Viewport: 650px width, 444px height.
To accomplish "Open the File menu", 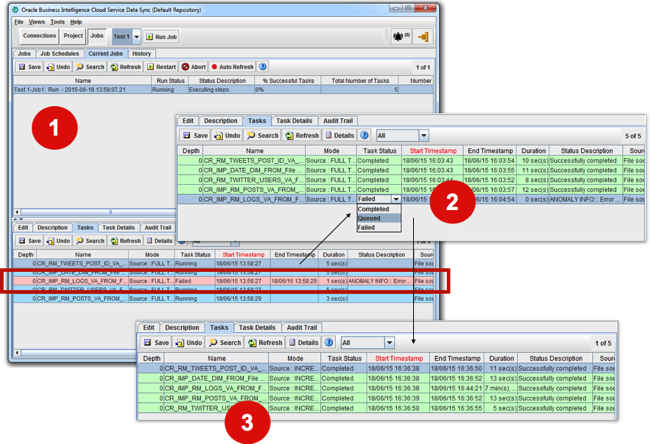I will [19, 22].
